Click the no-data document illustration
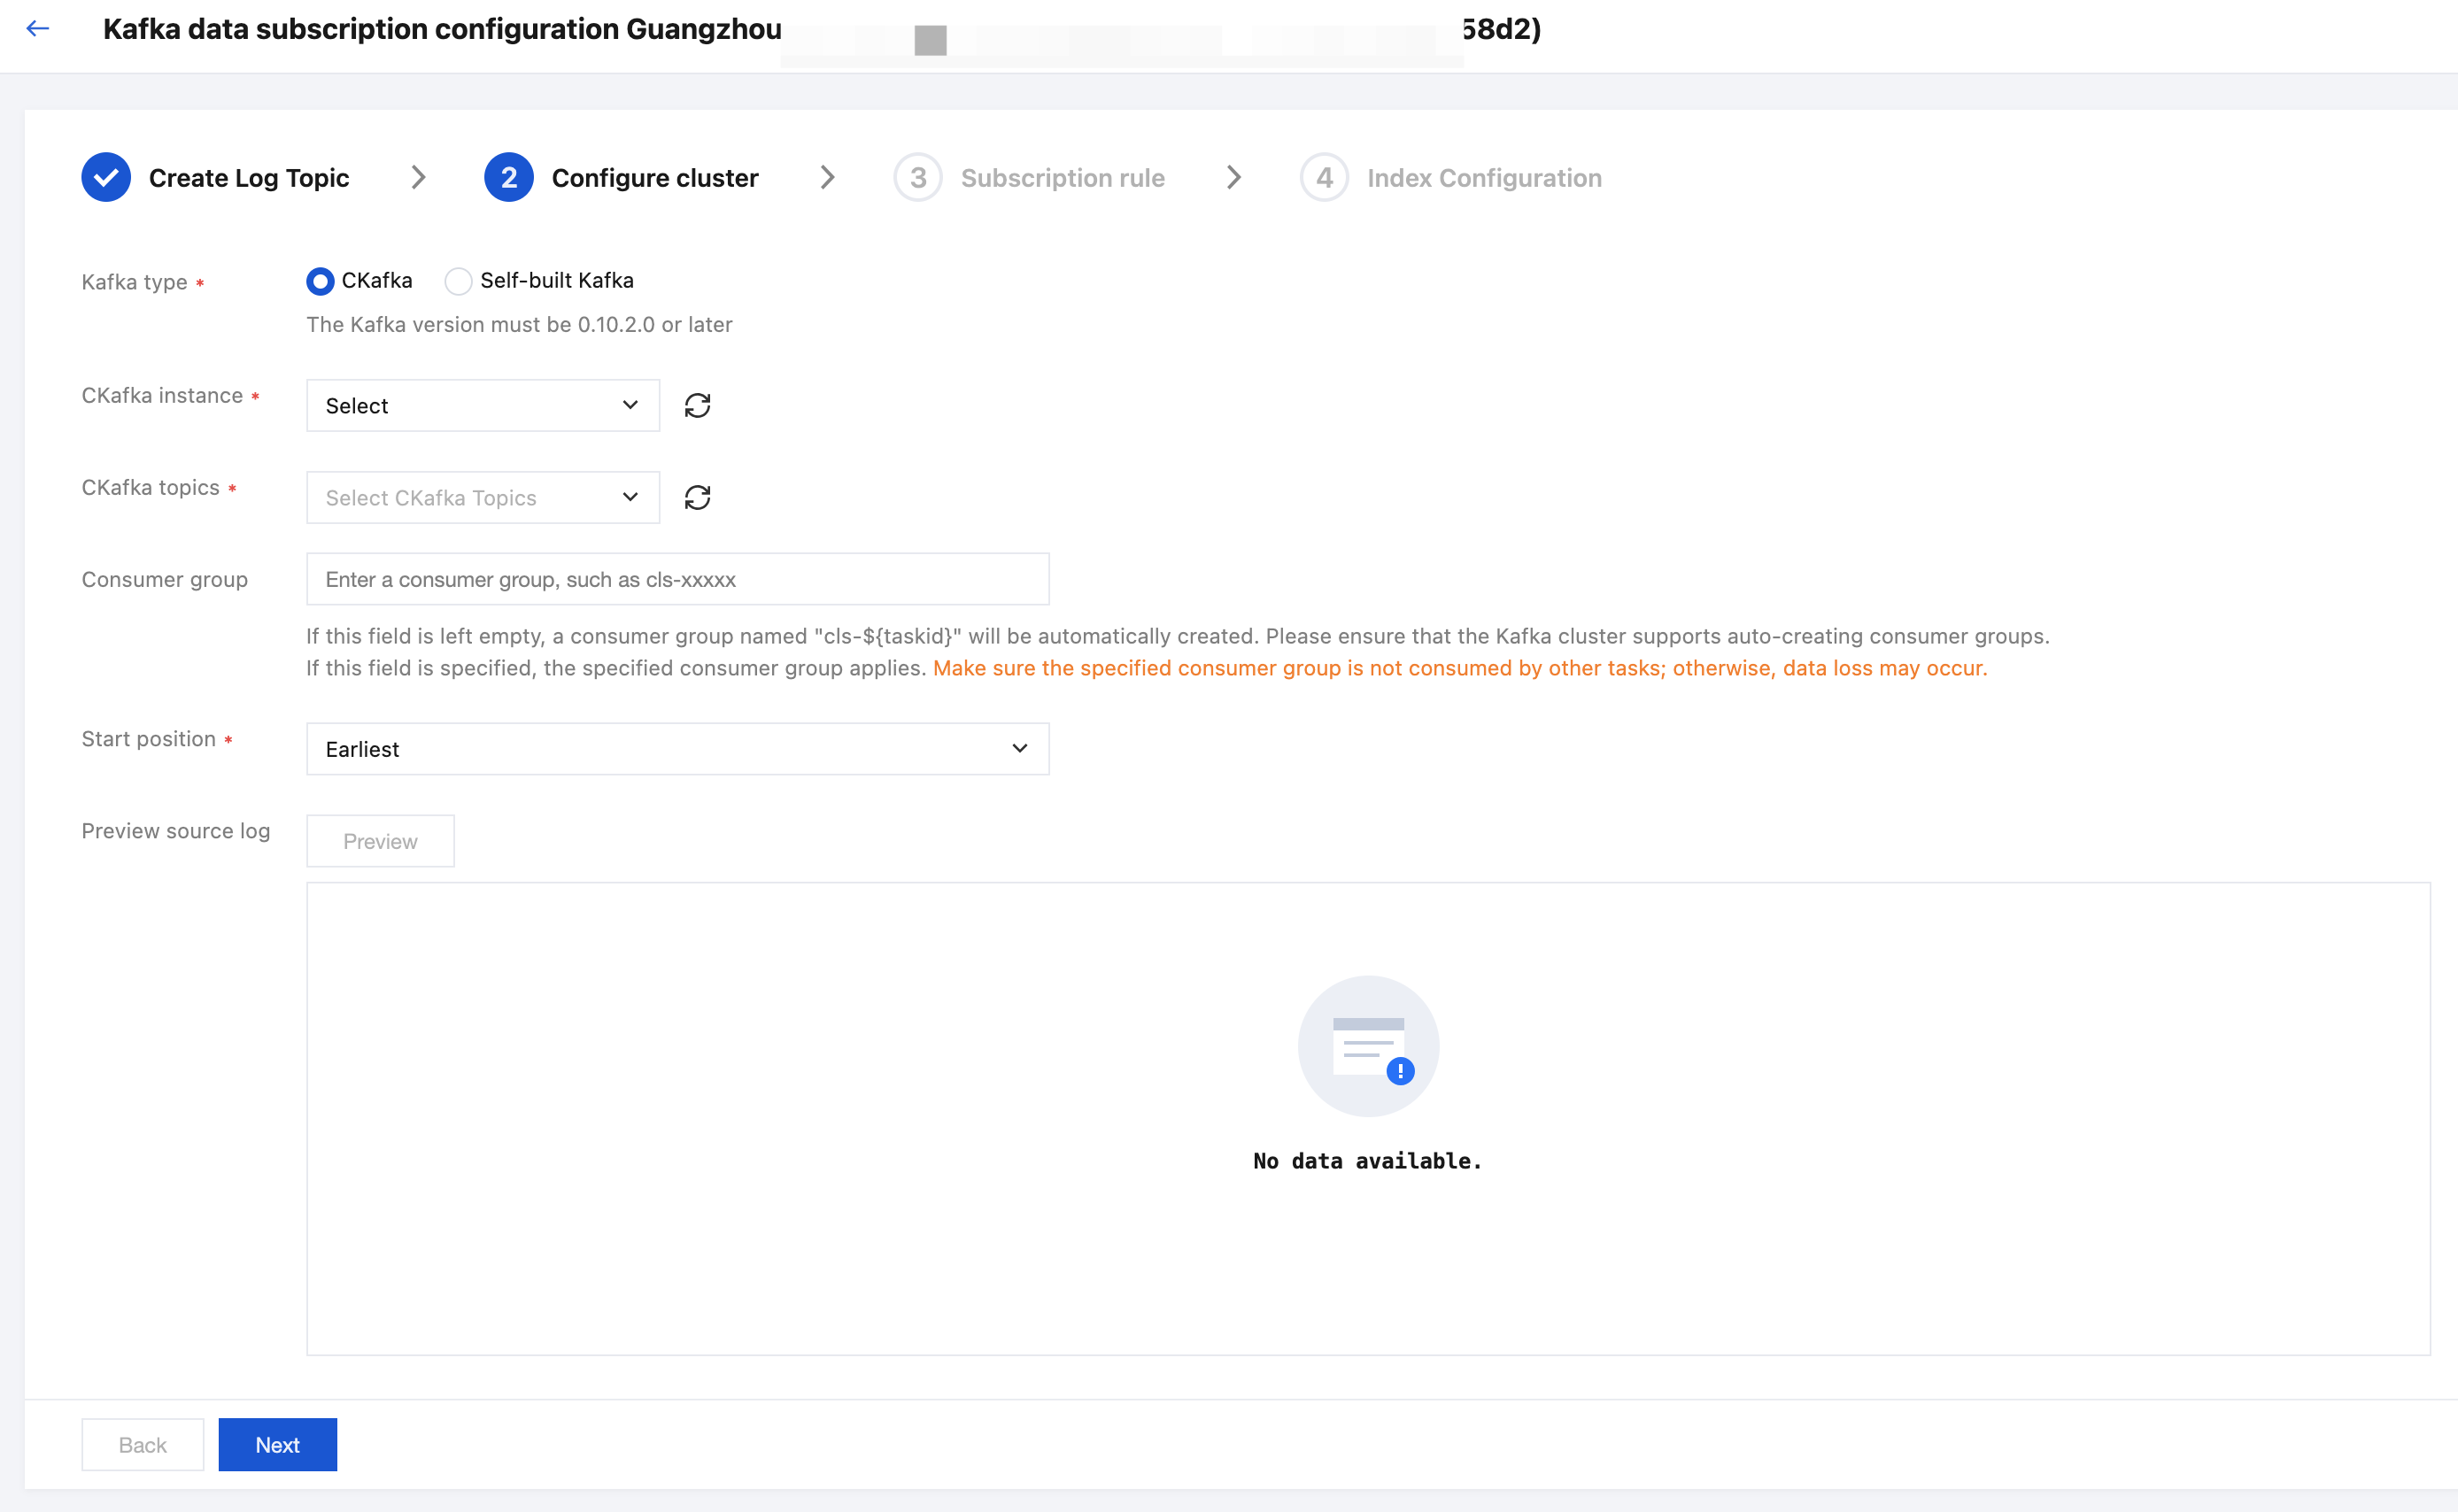This screenshot has height=1512, width=2458. [x=1368, y=1046]
